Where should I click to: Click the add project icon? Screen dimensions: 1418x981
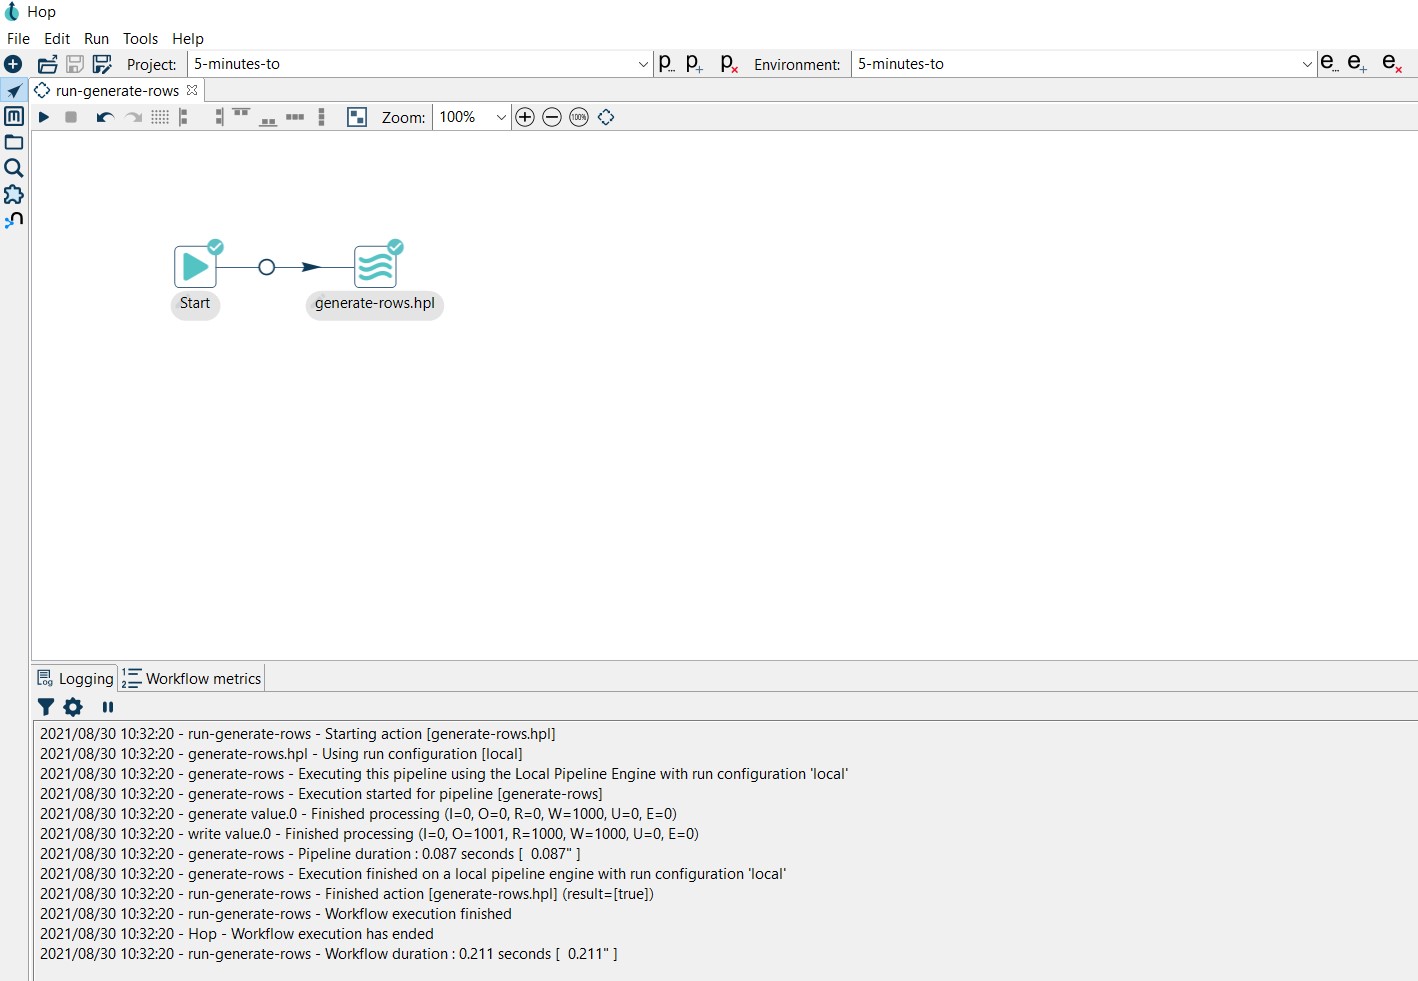(x=695, y=64)
